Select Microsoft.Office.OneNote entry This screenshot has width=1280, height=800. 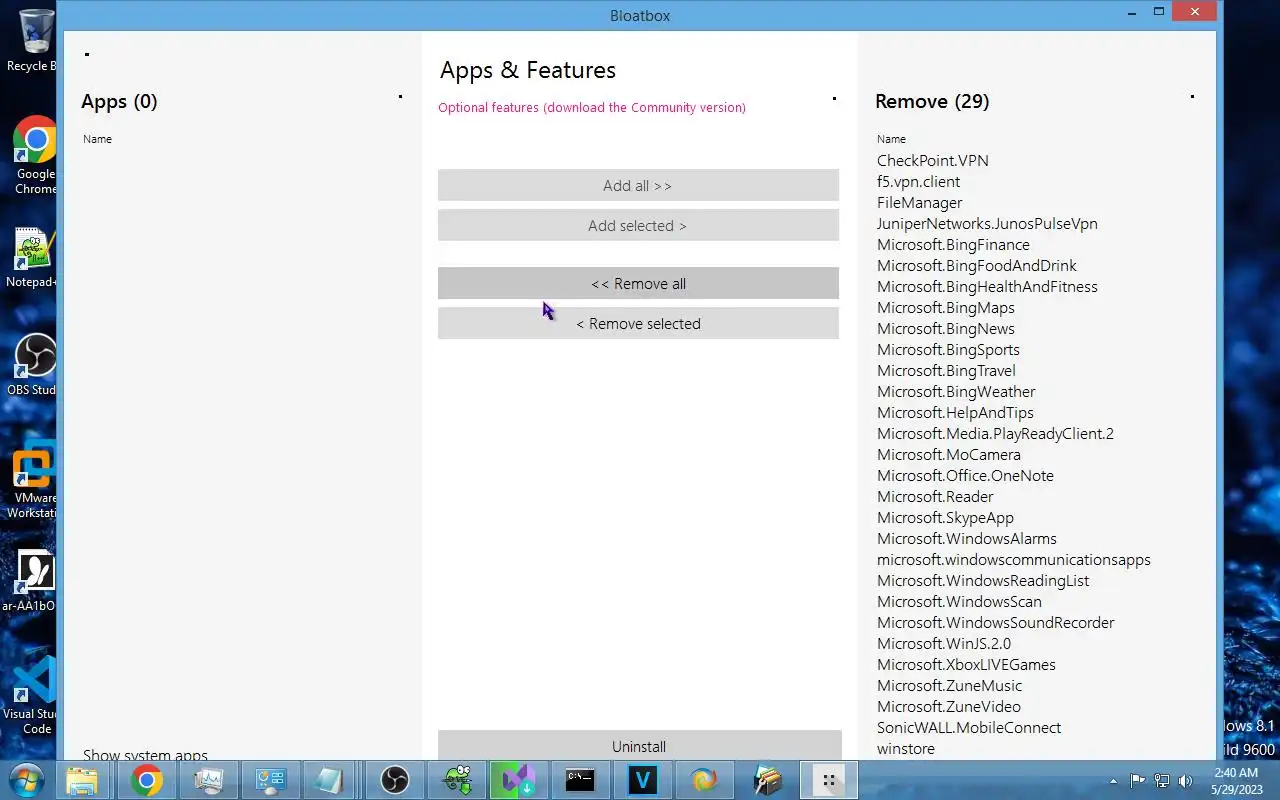point(965,475)
